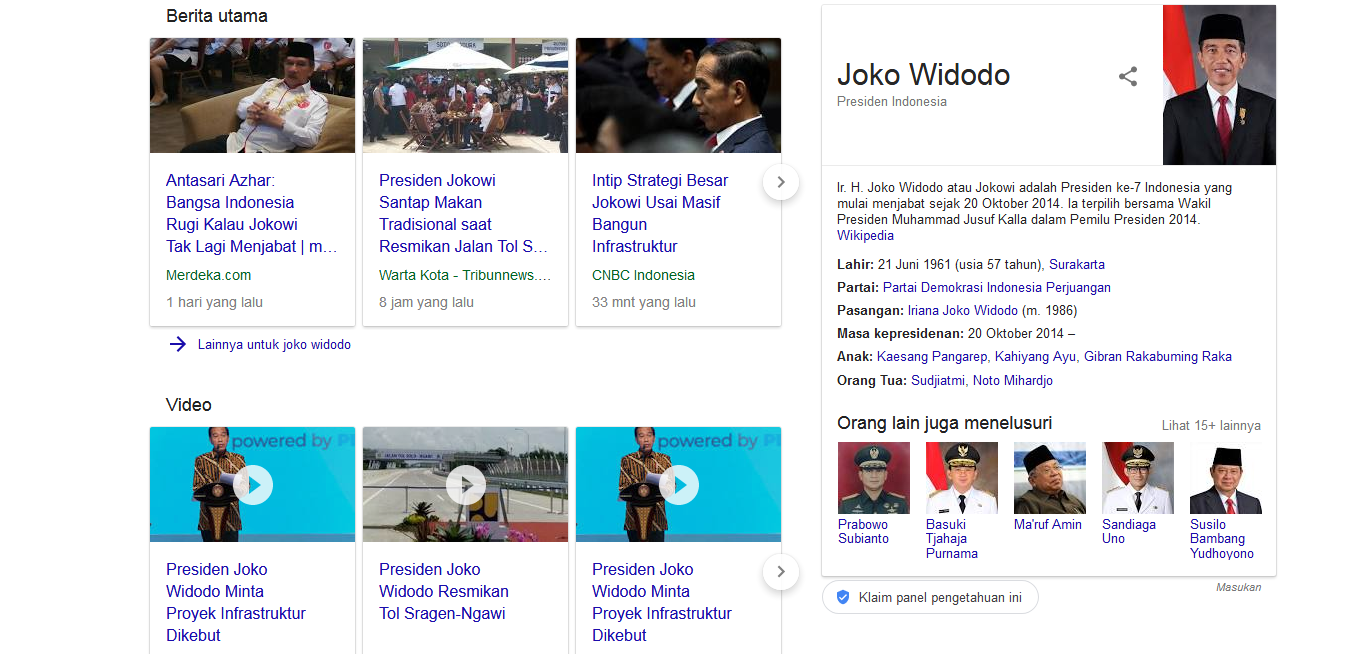Open the Wikipedia source link
Viewport: 1349px width, 654px height.
(865, 236)
